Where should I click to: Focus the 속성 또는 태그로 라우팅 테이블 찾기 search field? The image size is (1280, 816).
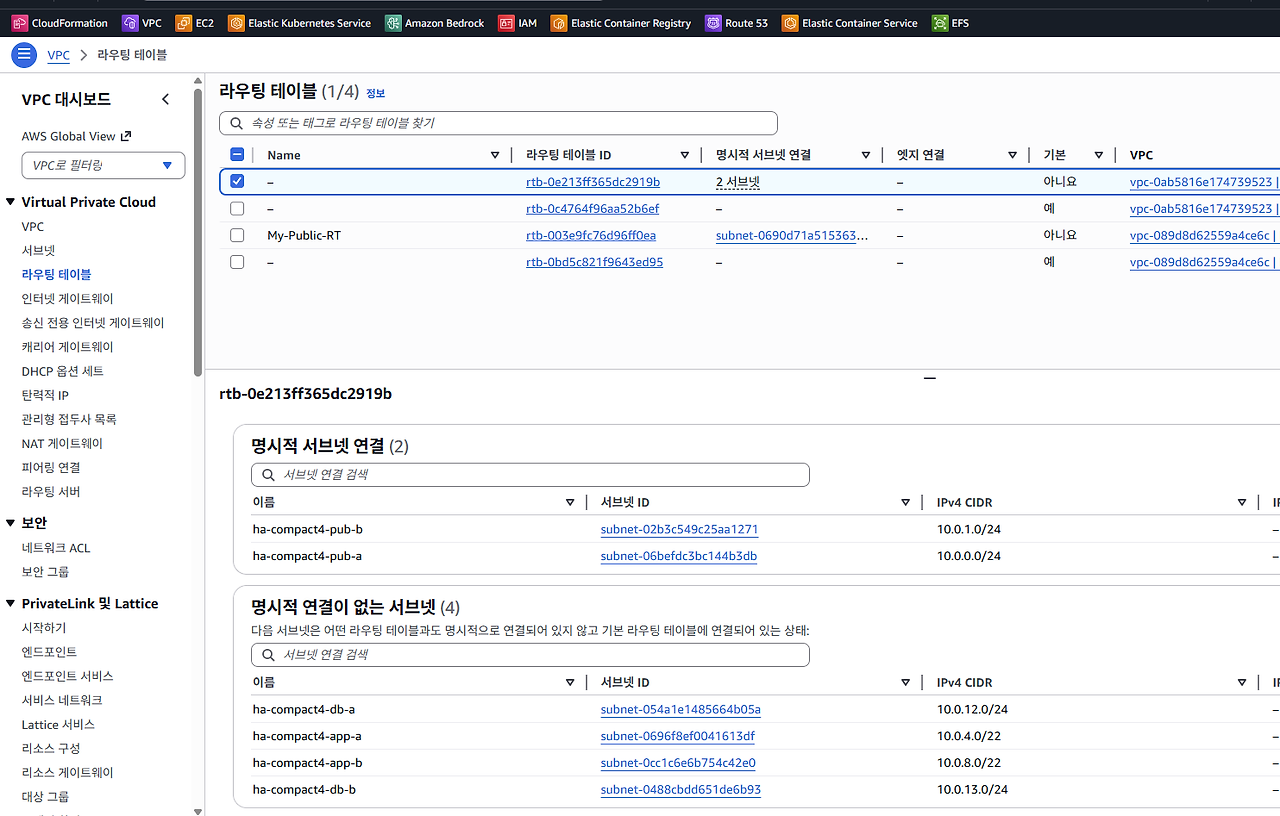[498, 123]
